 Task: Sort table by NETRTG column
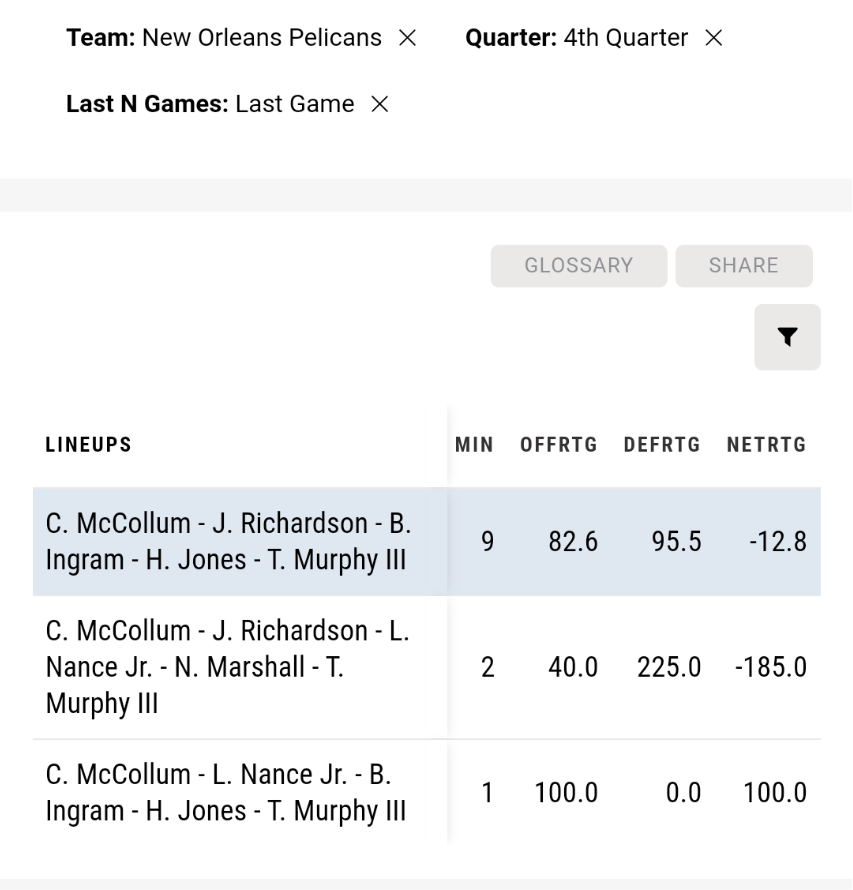coord(766,444)
